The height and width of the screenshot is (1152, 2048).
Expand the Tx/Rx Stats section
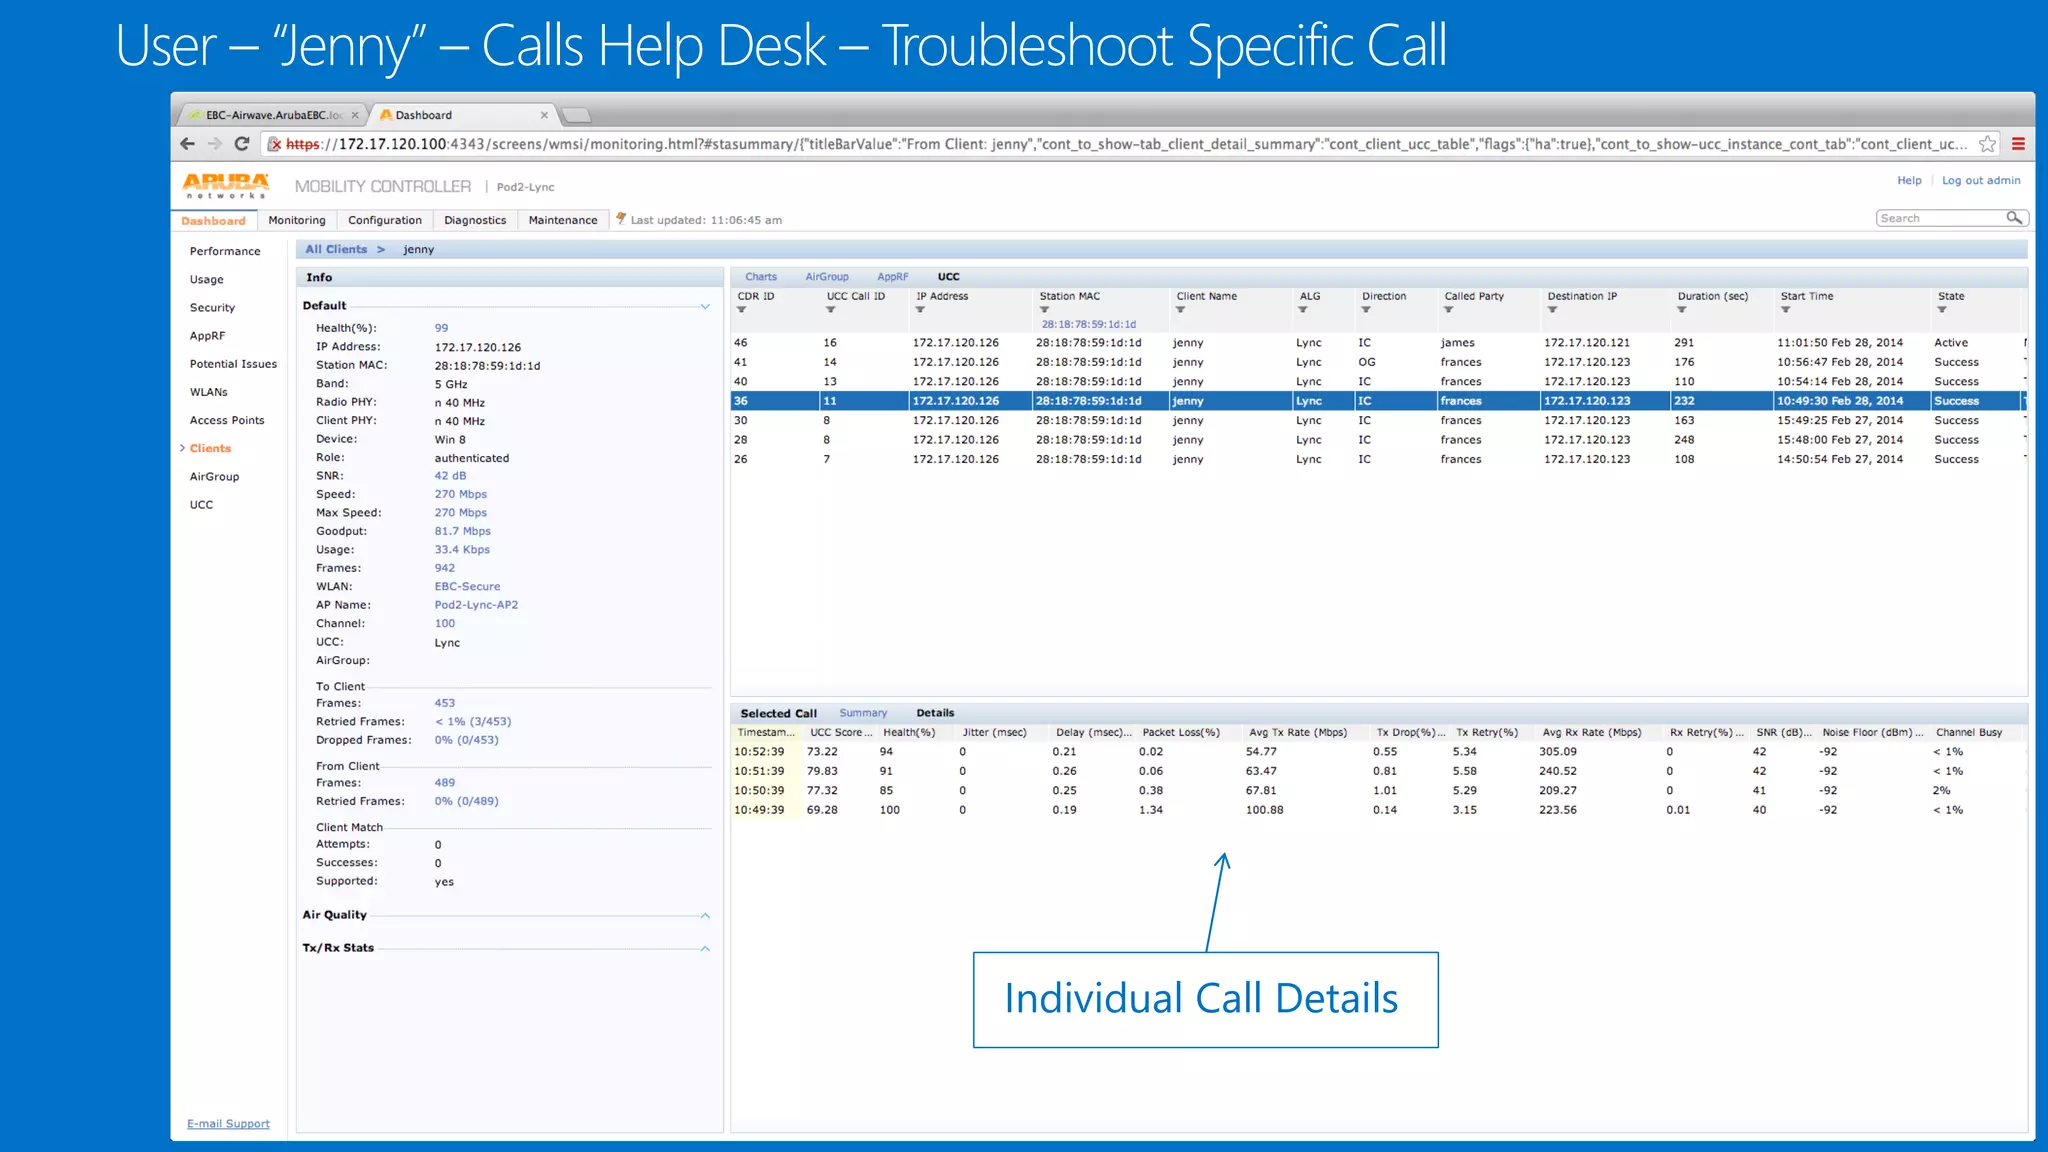click(705, 948)
